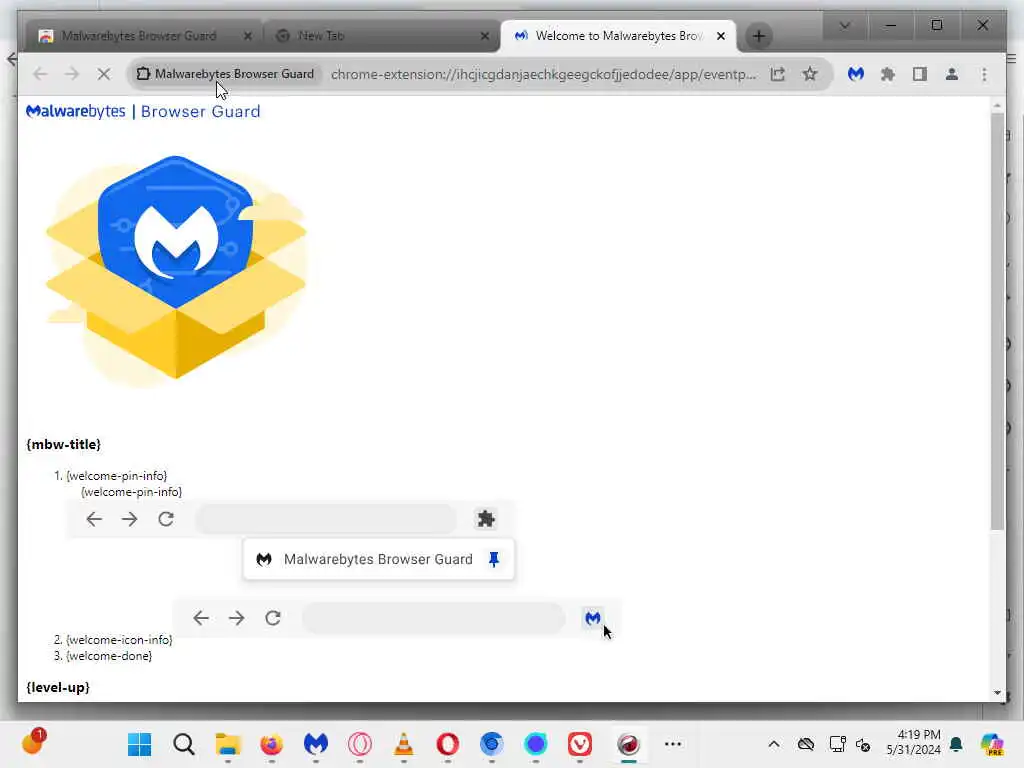Open the Extensions puzzle piece menu
This screenshot has height=768, width=1024.
(x=888, y=74)
